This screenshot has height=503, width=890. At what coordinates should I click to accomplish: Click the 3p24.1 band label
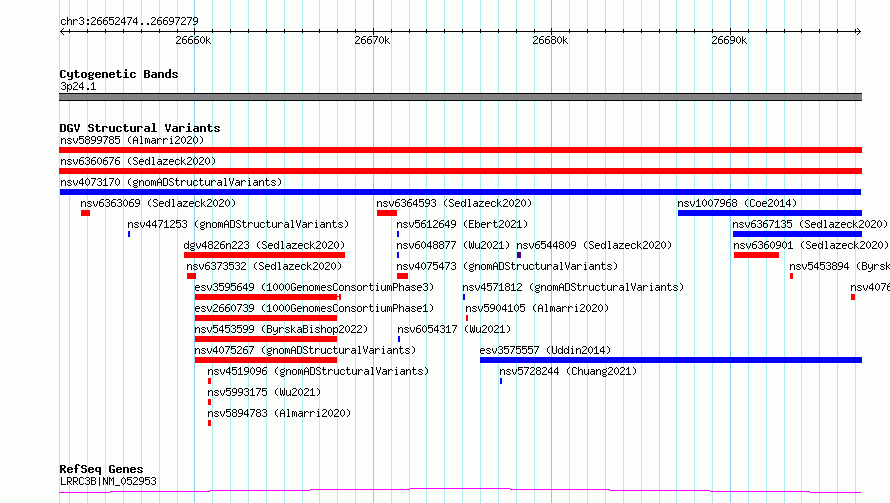click(x=78, y=86)
